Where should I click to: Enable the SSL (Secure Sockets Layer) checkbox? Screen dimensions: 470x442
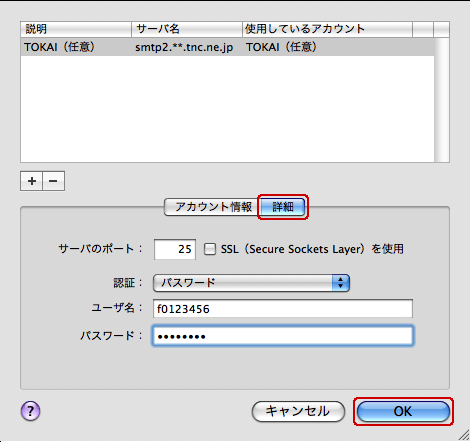(210, 249)
